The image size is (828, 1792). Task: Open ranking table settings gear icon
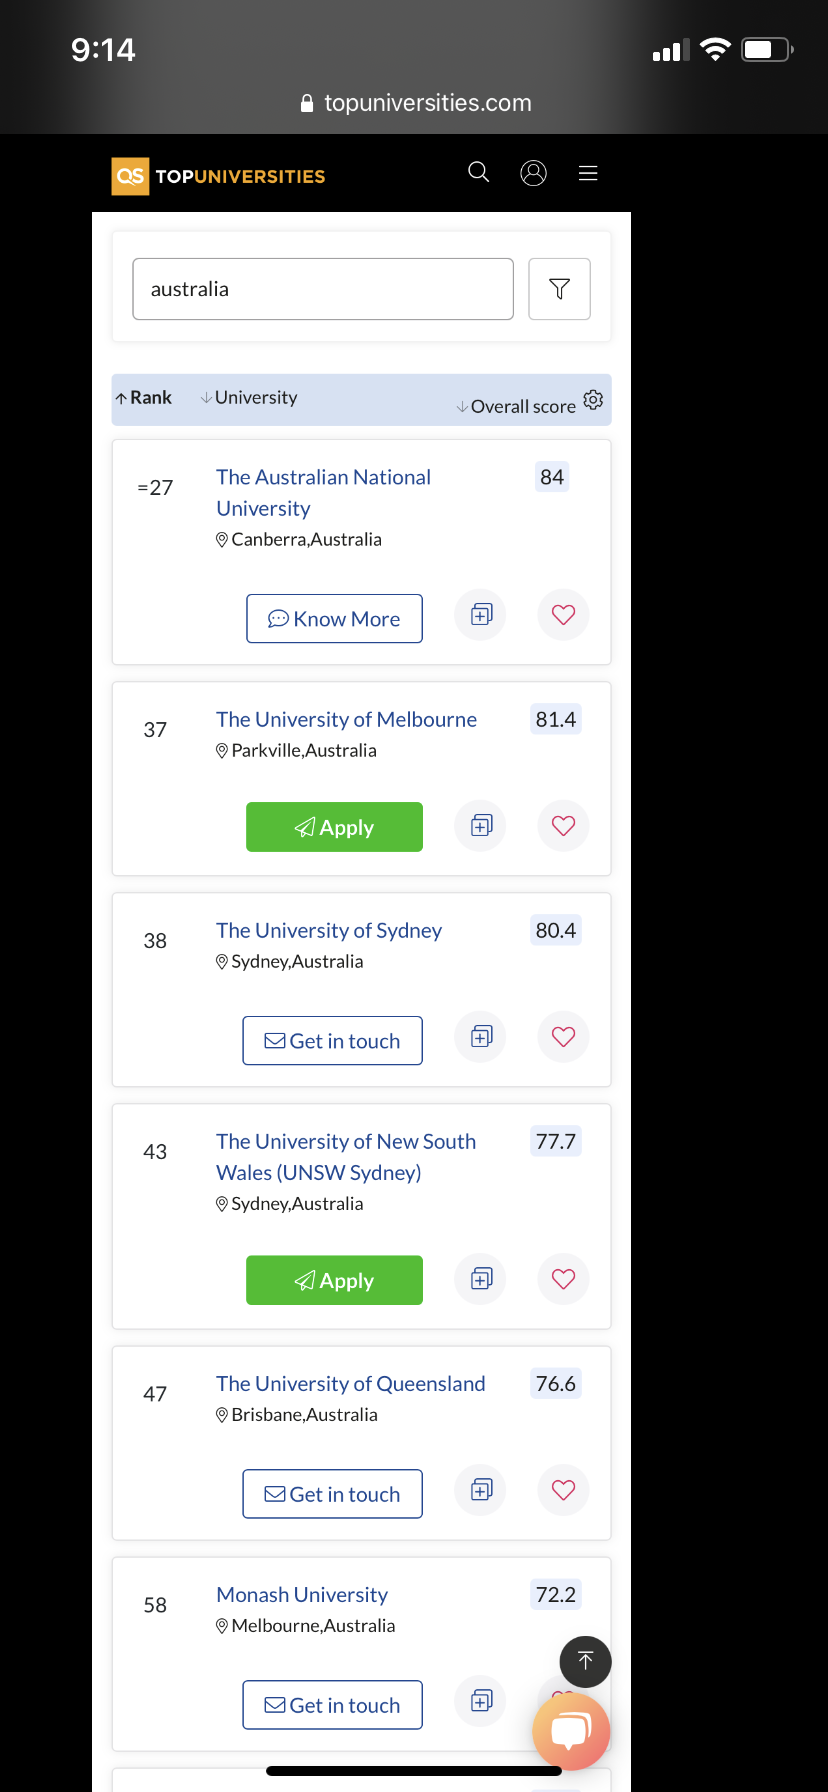point(593,399)
